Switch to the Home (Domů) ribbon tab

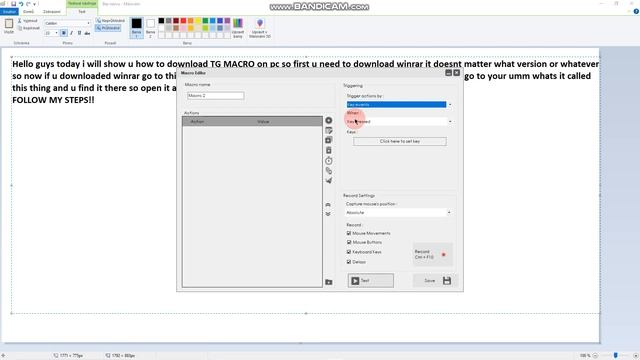[29, 12]
